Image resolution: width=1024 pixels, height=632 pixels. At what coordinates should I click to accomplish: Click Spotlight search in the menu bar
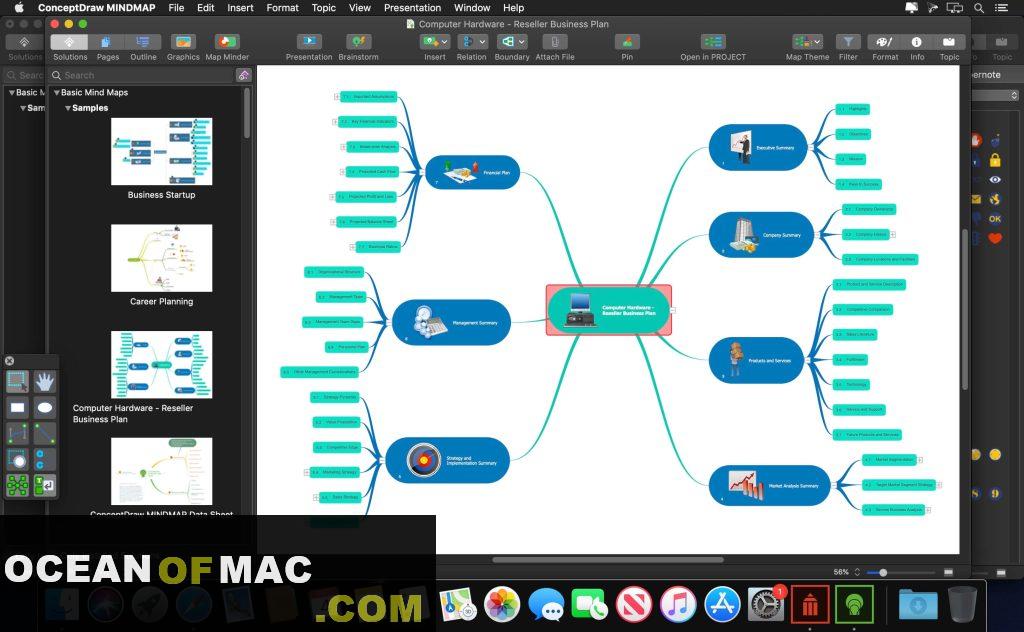click(x=979, y=8)
